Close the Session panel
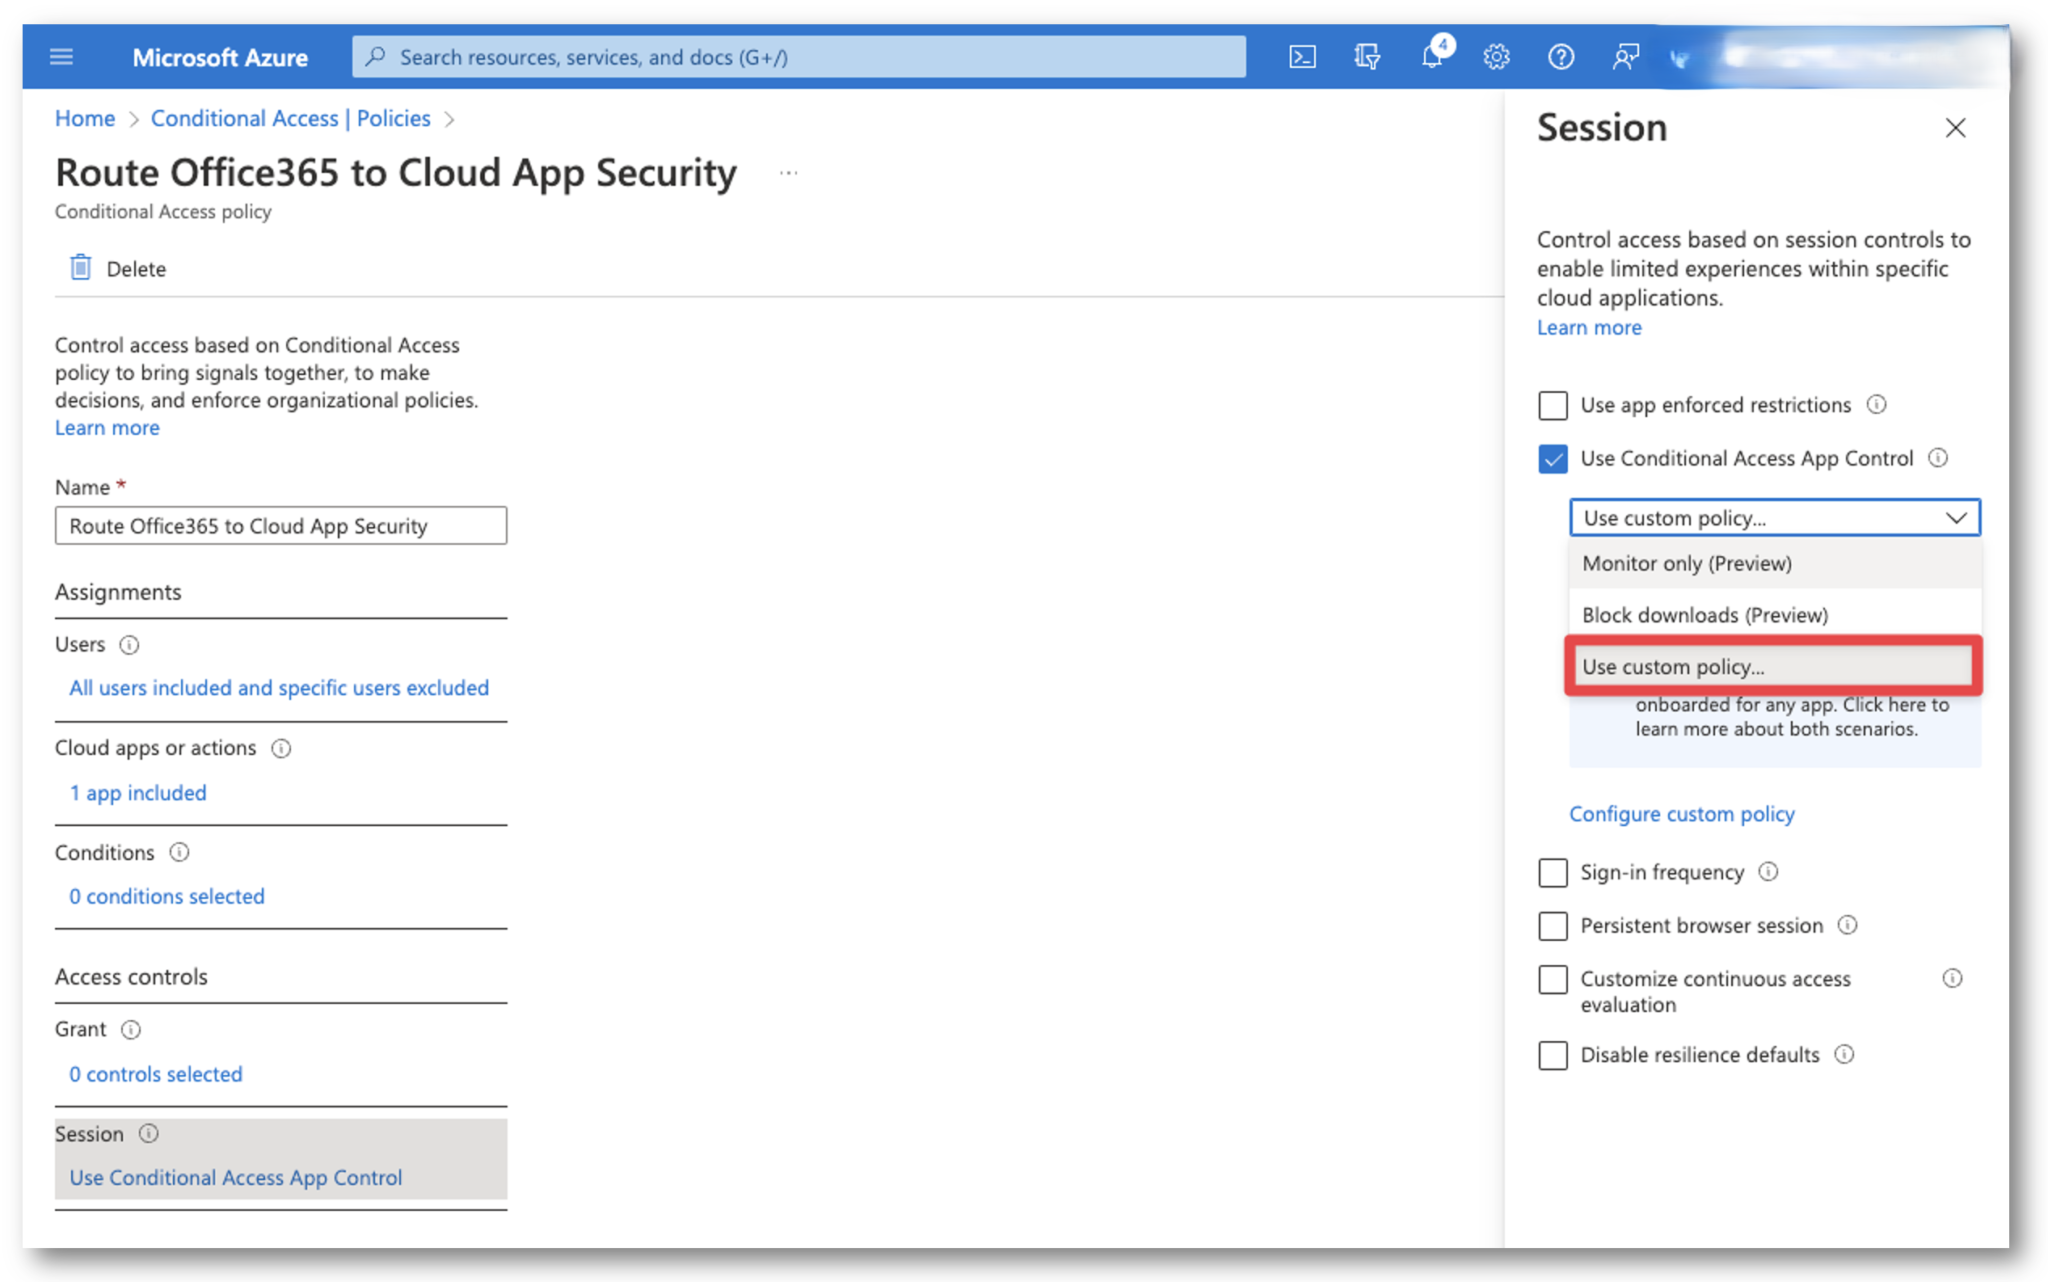Viewport: 2048px width, 1282px height. (x=1955, y=128)
